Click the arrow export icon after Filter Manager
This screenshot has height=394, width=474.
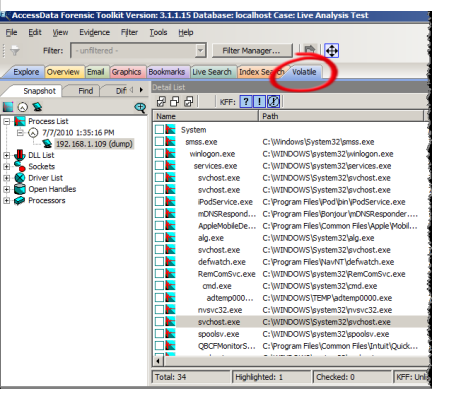pos(310,50)
